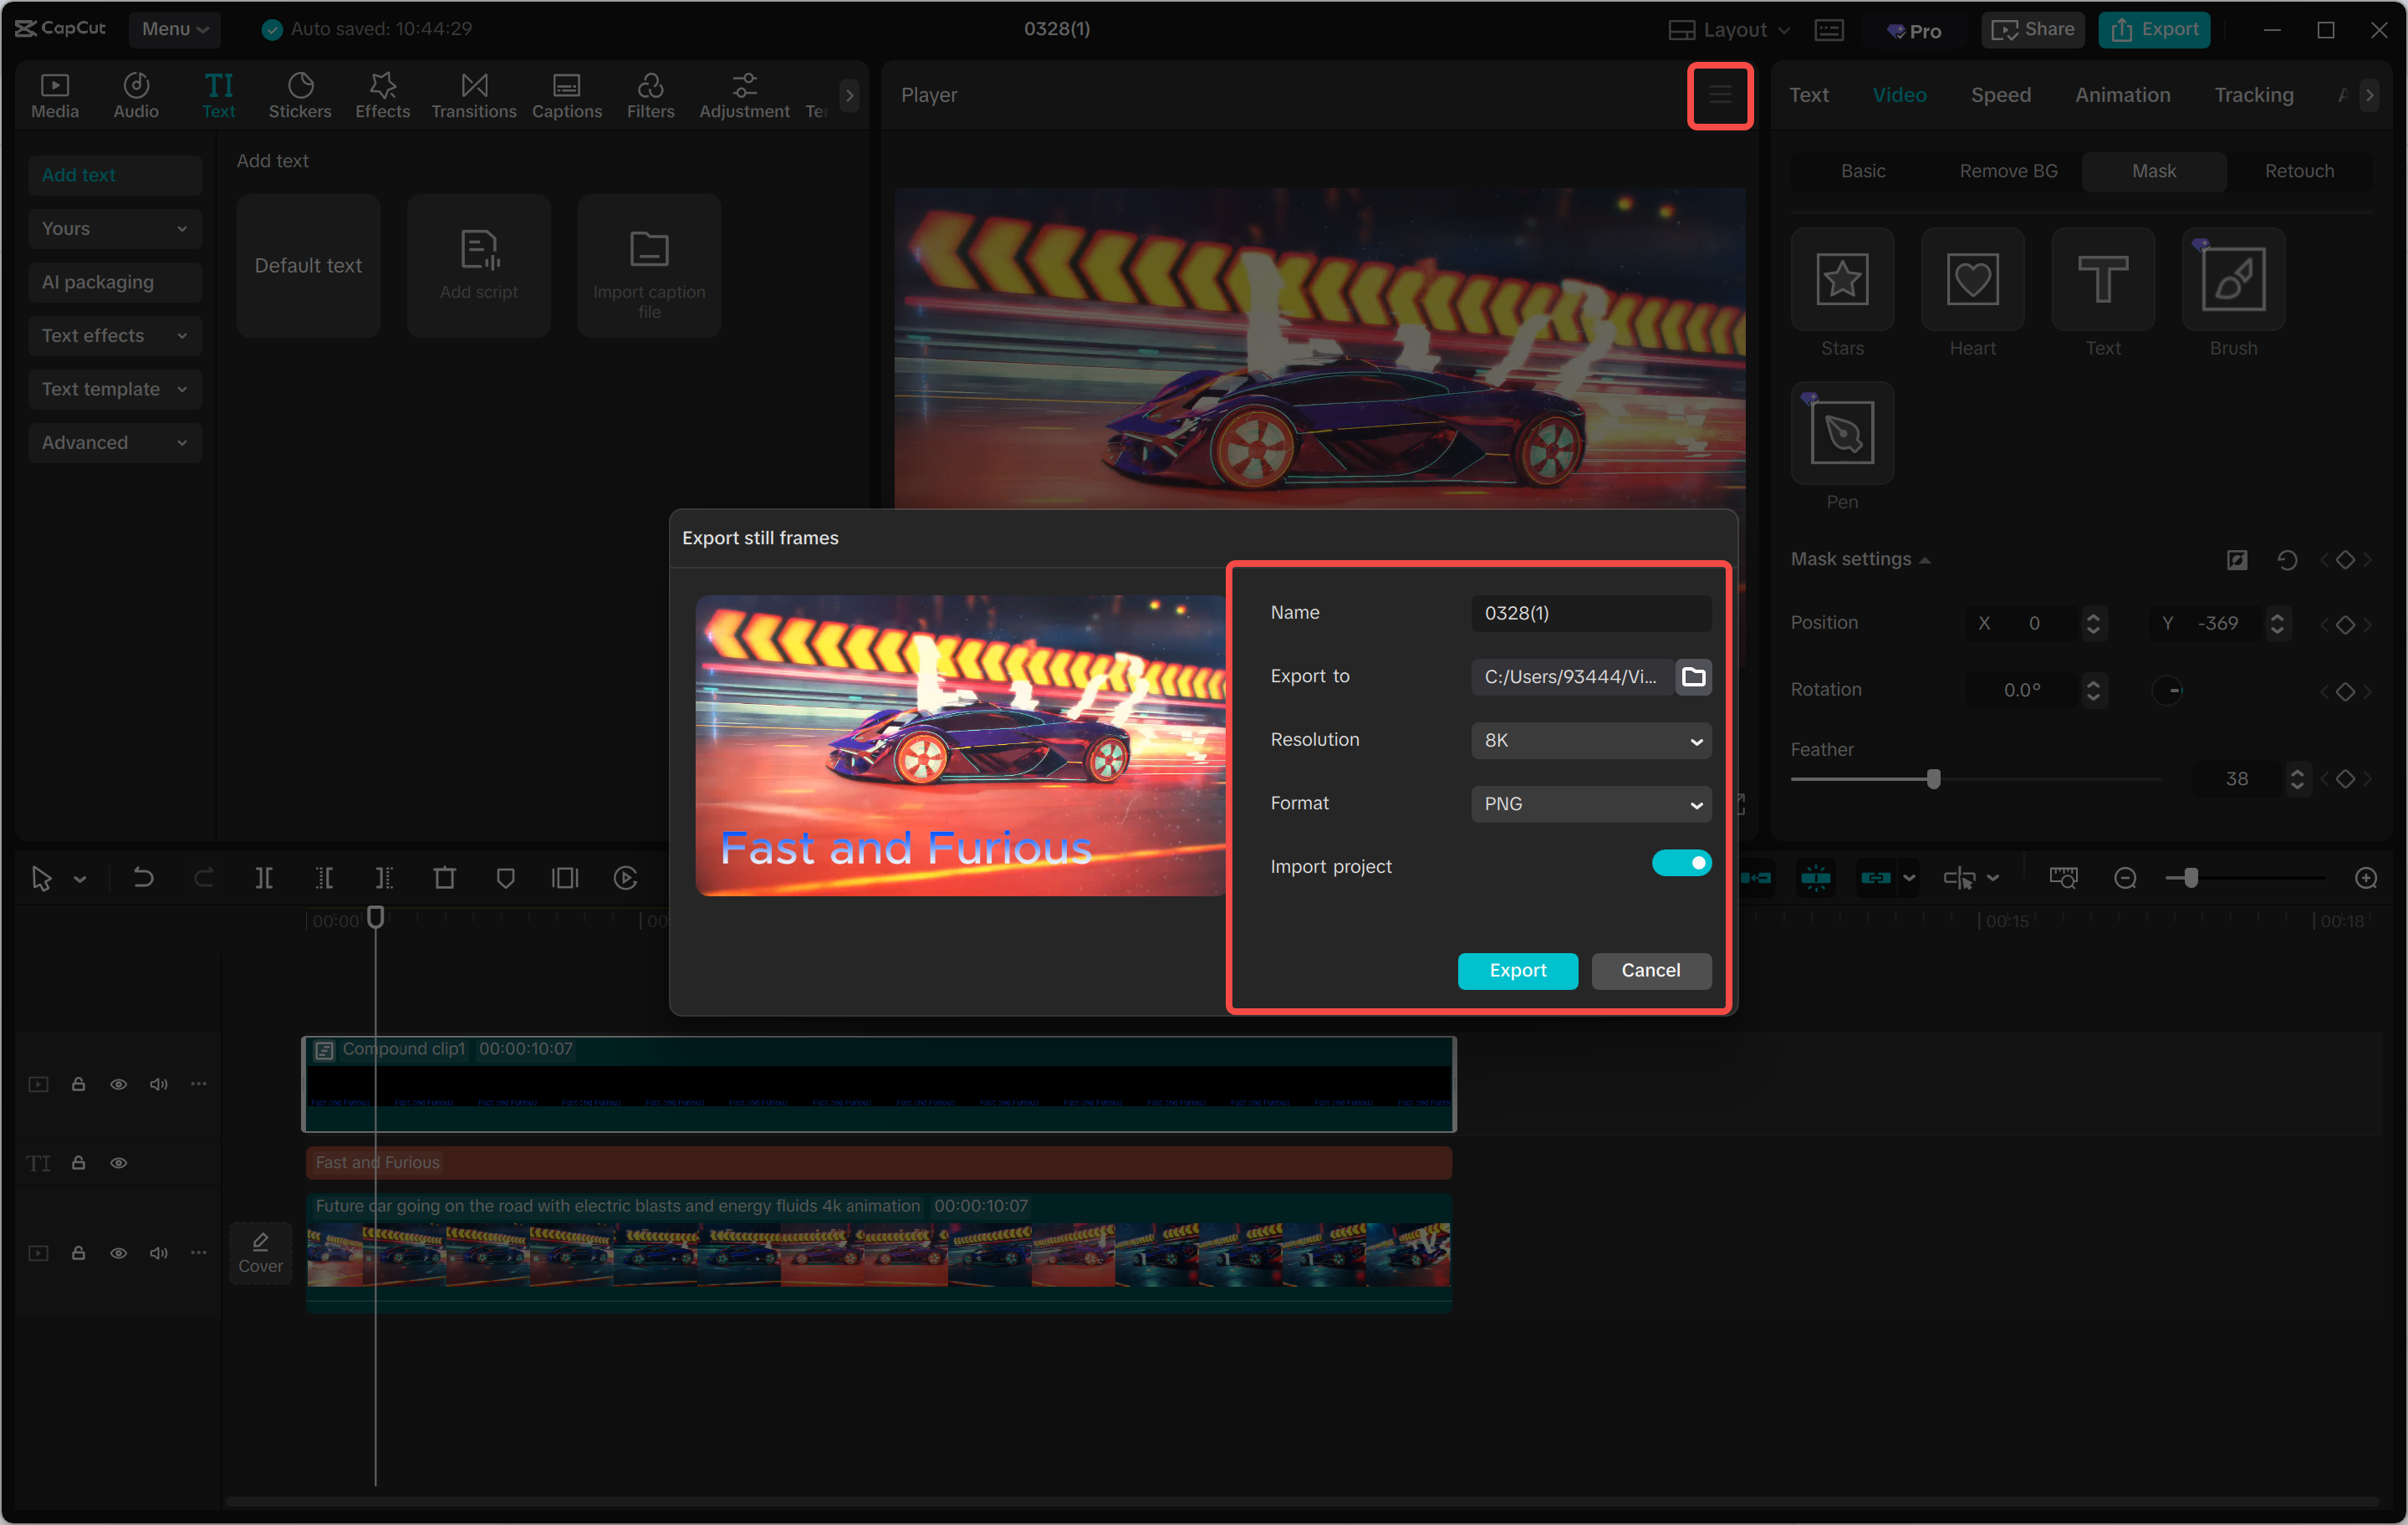The height and width of the screenshot is (1525, 2408).
Task: Hide the Fast and Furious text track
Action: pos(118,1162)
